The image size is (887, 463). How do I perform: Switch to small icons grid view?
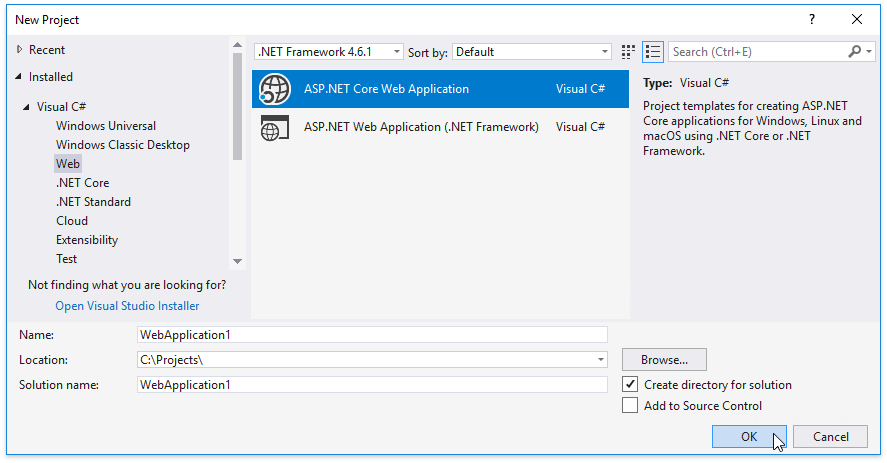tap(628, 52)
